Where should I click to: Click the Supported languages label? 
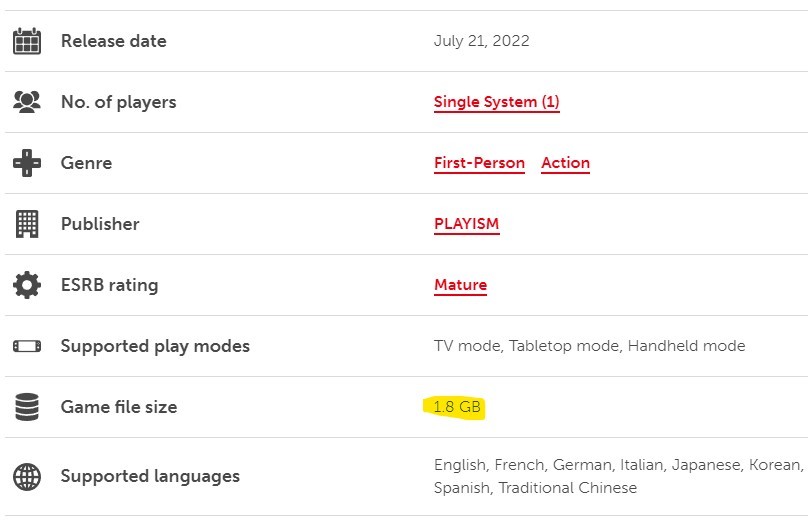point(150,476)
